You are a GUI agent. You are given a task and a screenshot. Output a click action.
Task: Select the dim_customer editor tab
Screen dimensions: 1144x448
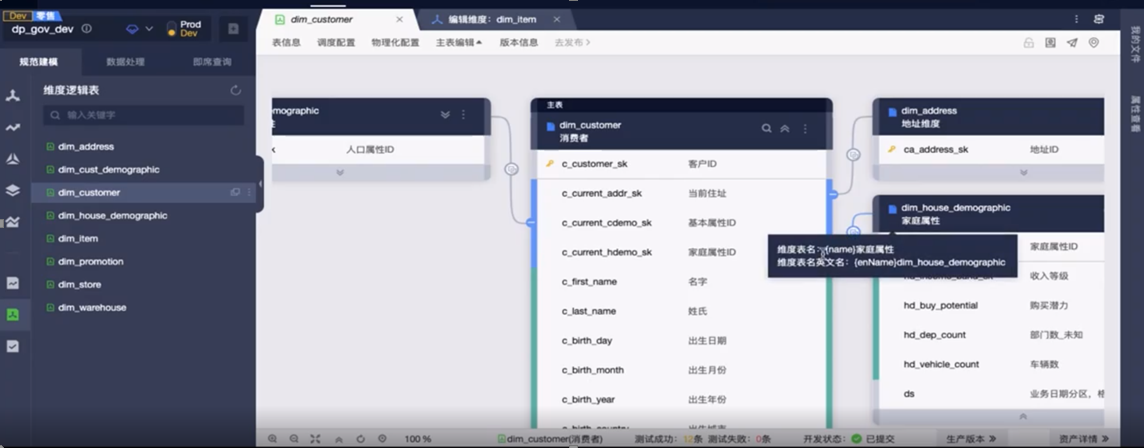(321, 20)
